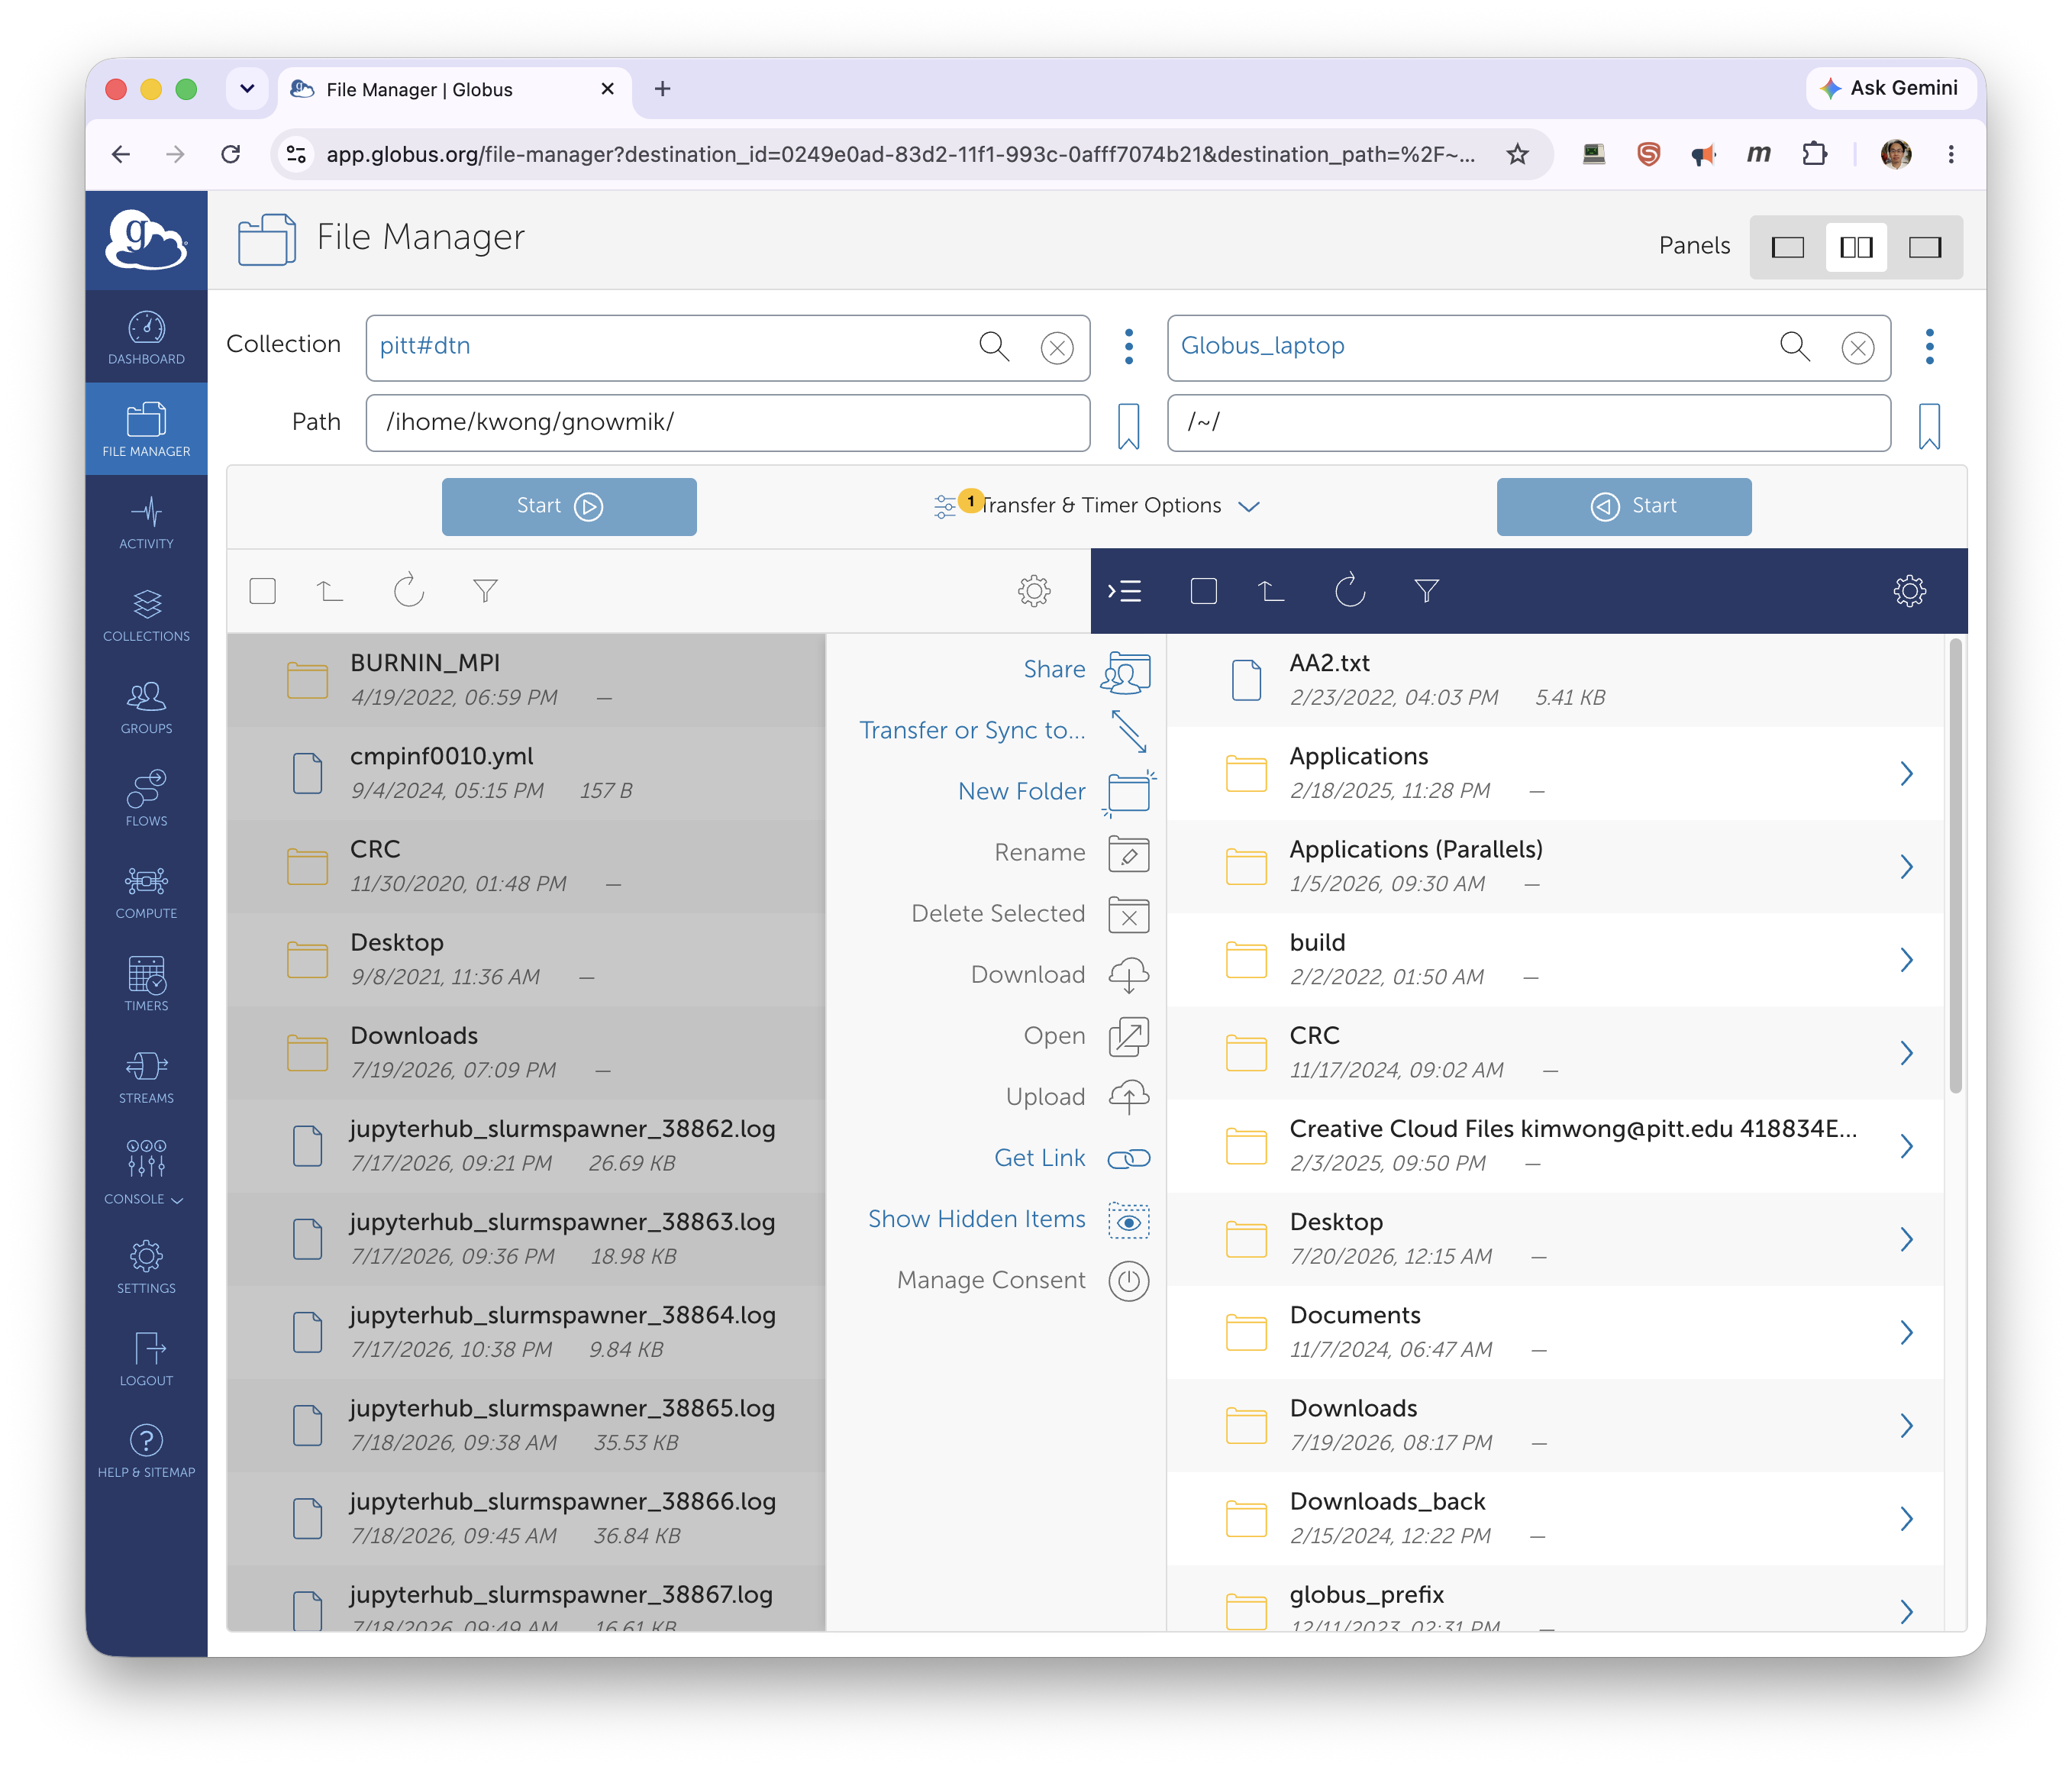This screenshot has height=1770, width=2072.
Task: Select all items in right pane
Action: pos(1204,591)
